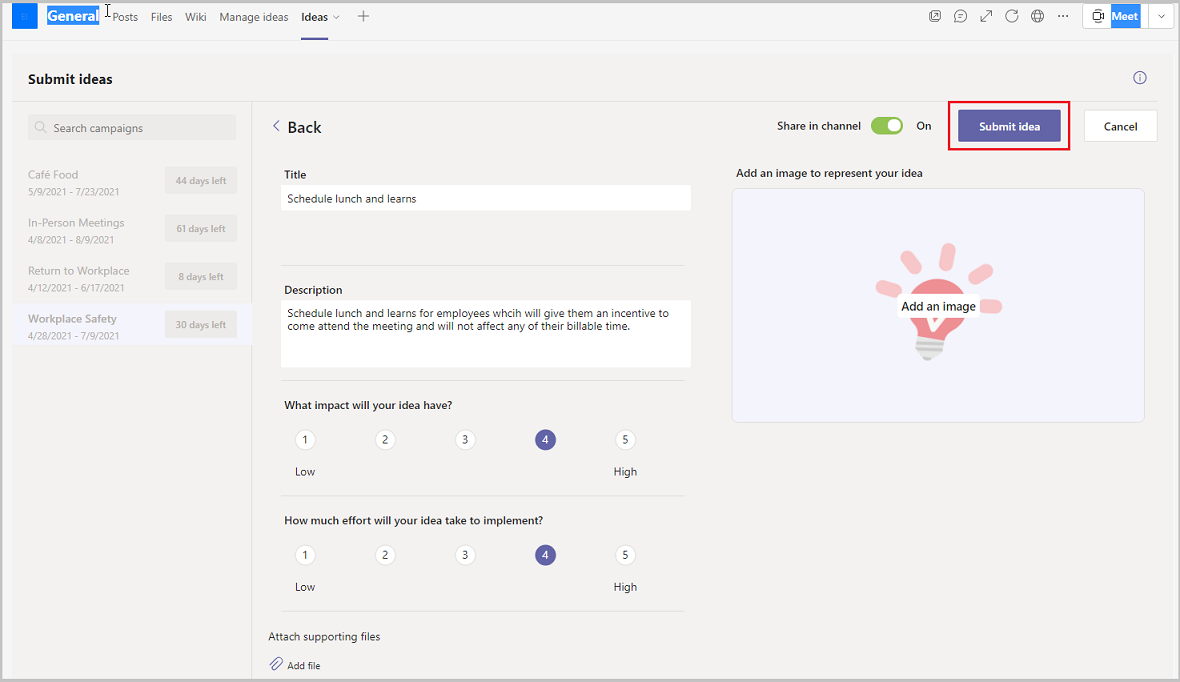Screen dimensions: 1180x682
Task: Select effort rating 4
Action: click(546, 555)
